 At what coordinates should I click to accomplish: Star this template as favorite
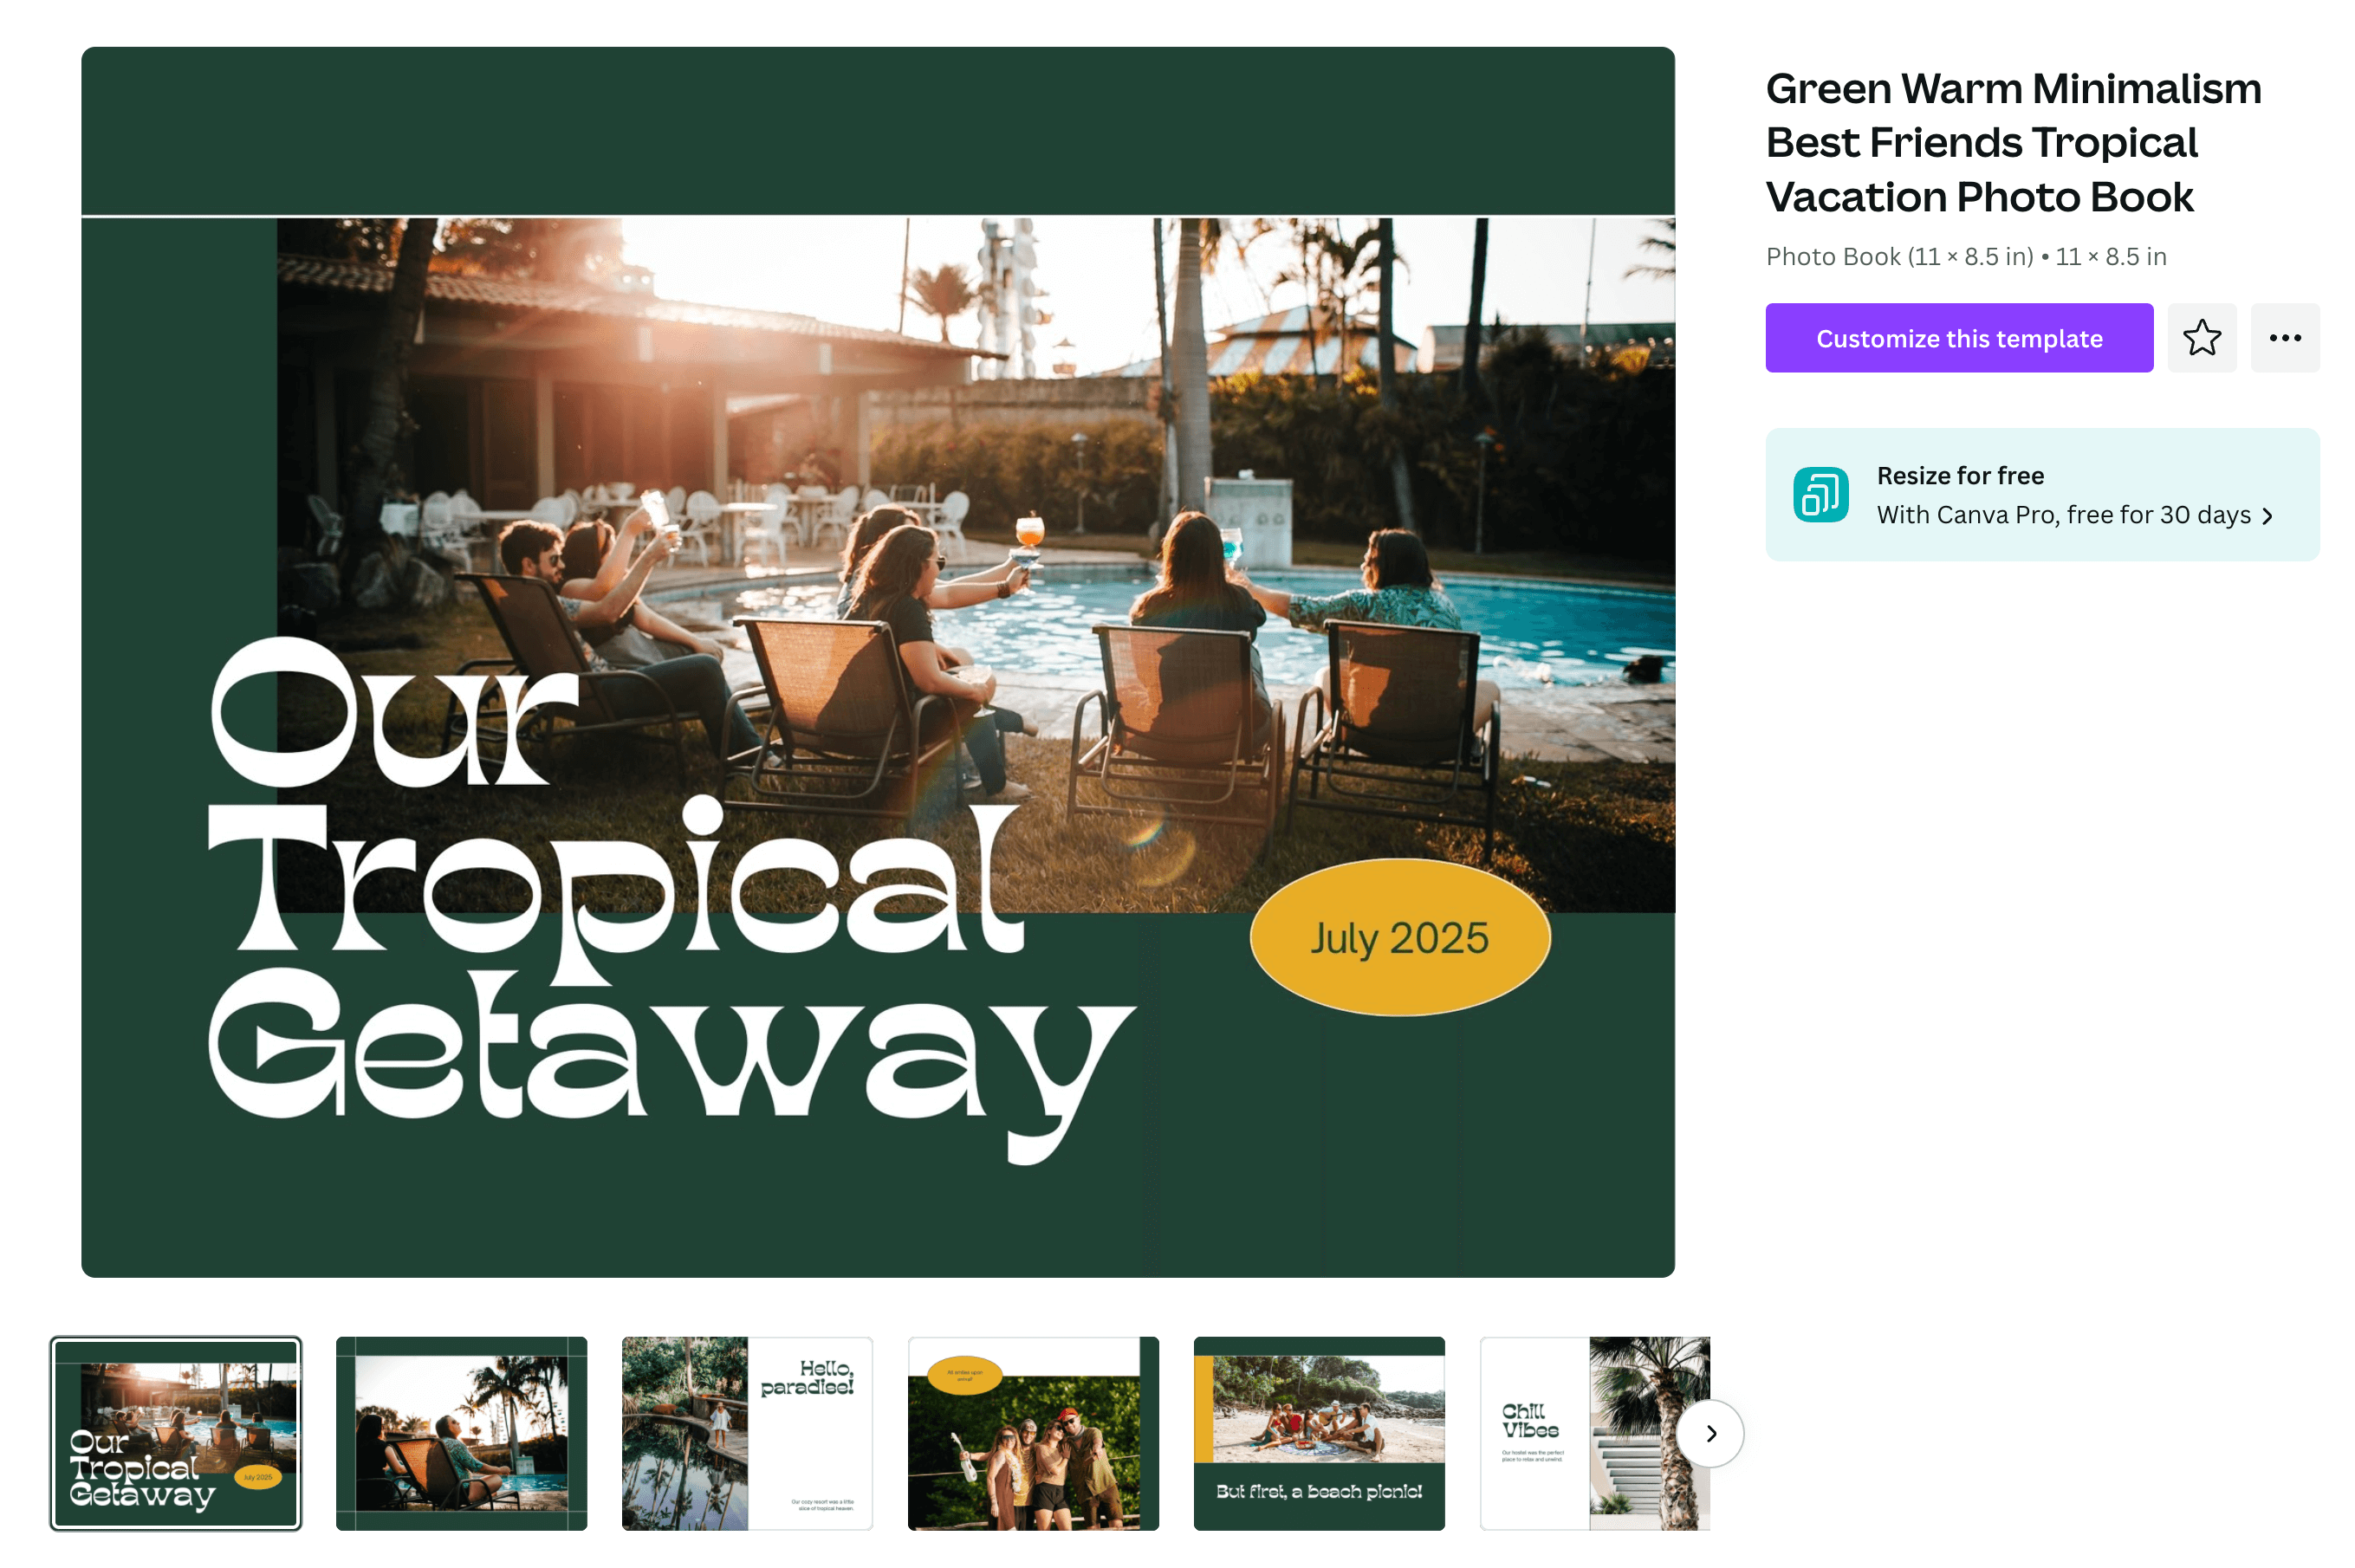tap(2201, 338)
